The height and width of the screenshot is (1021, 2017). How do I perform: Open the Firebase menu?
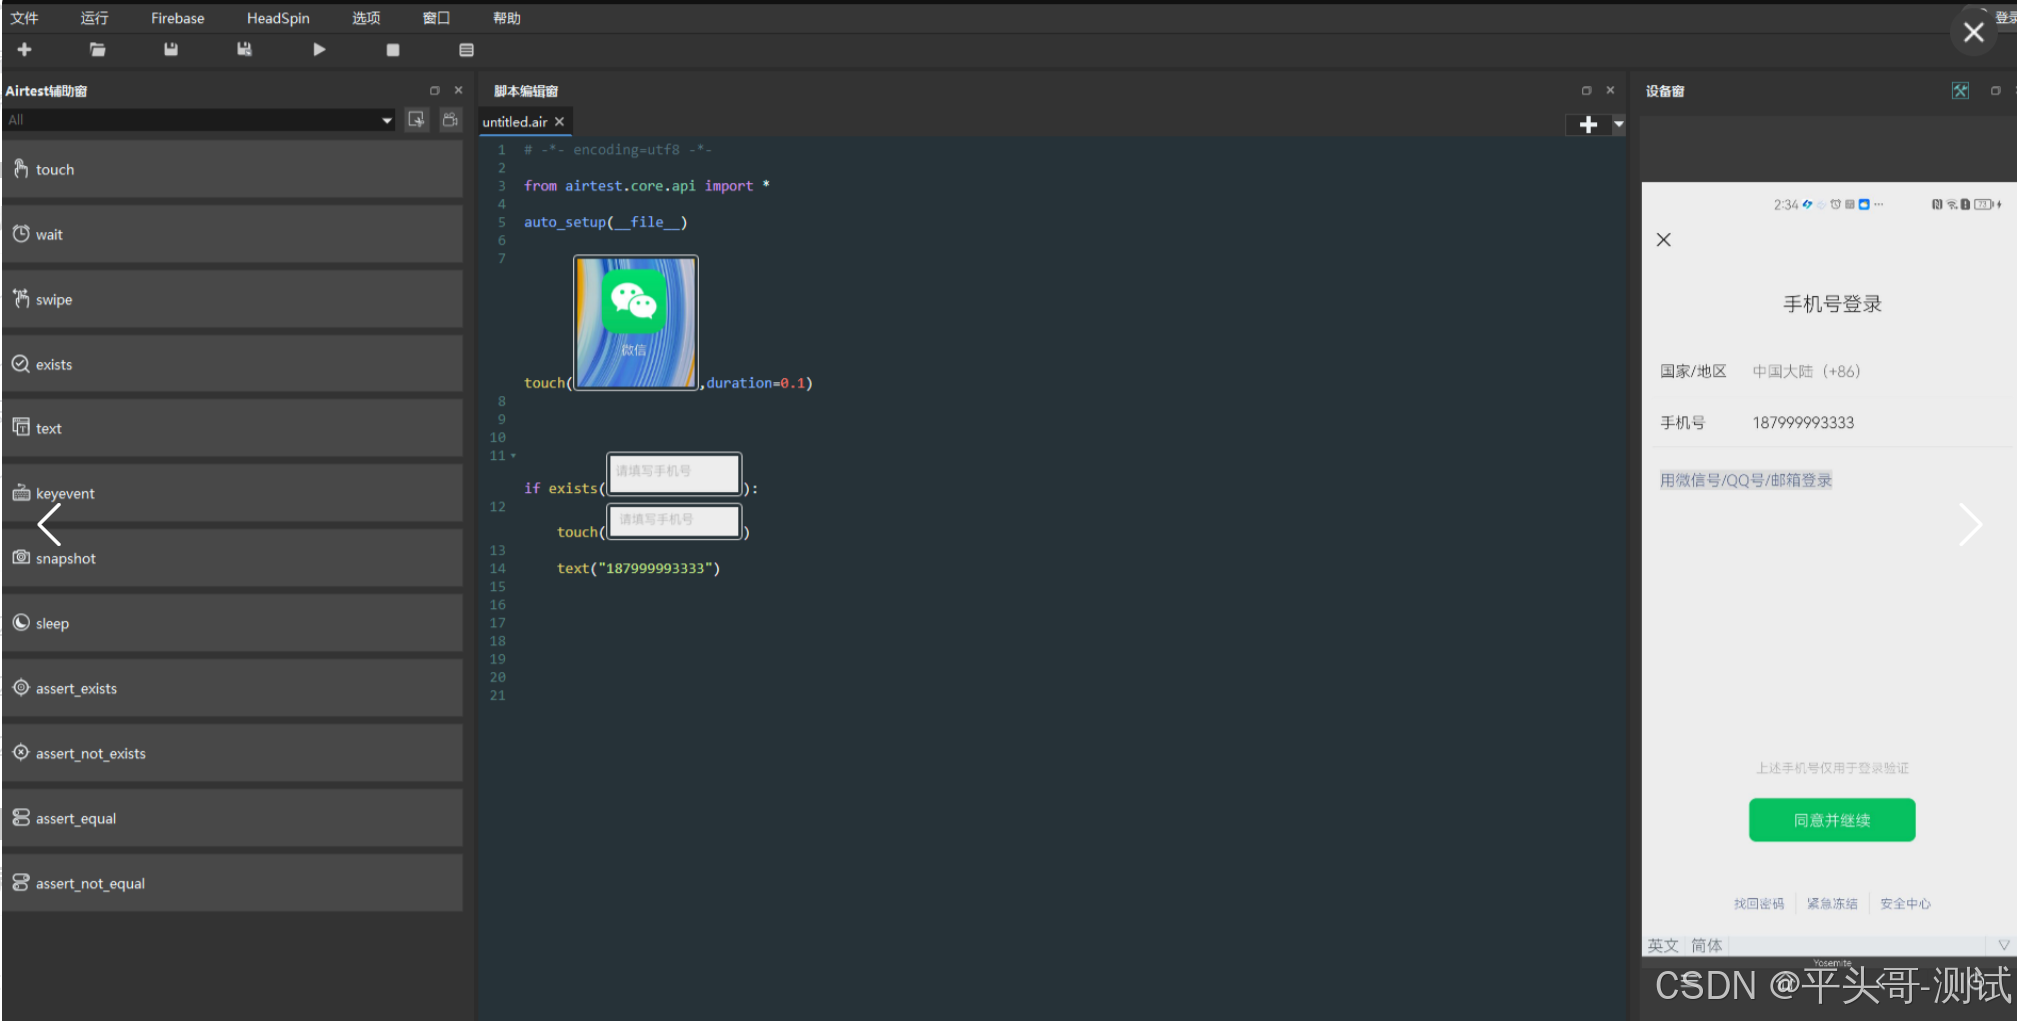[178, 18]
